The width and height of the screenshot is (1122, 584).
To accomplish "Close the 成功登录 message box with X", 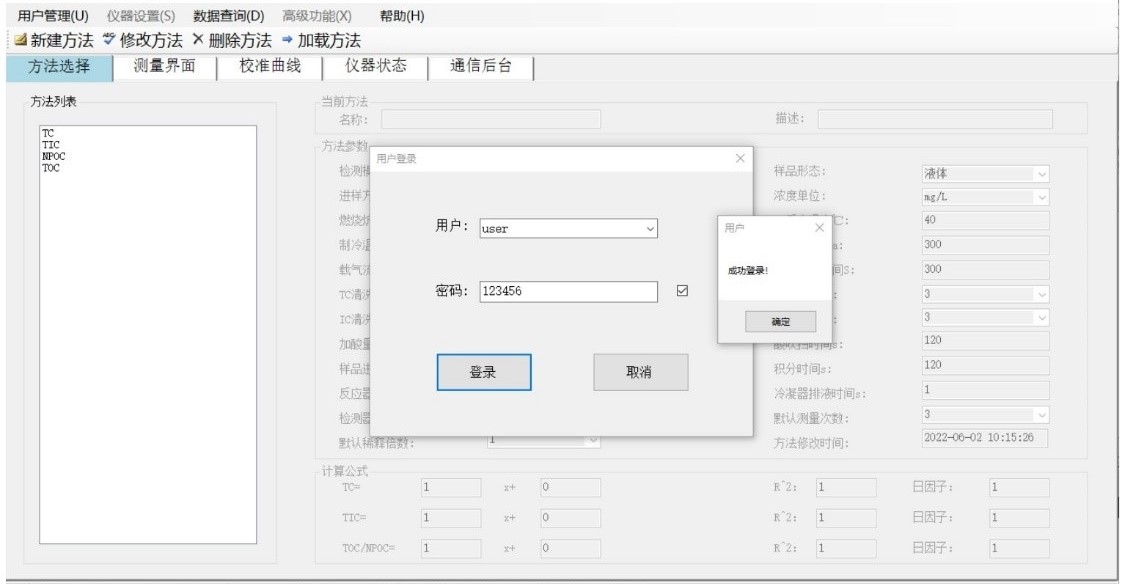I will tap(820, 228).
